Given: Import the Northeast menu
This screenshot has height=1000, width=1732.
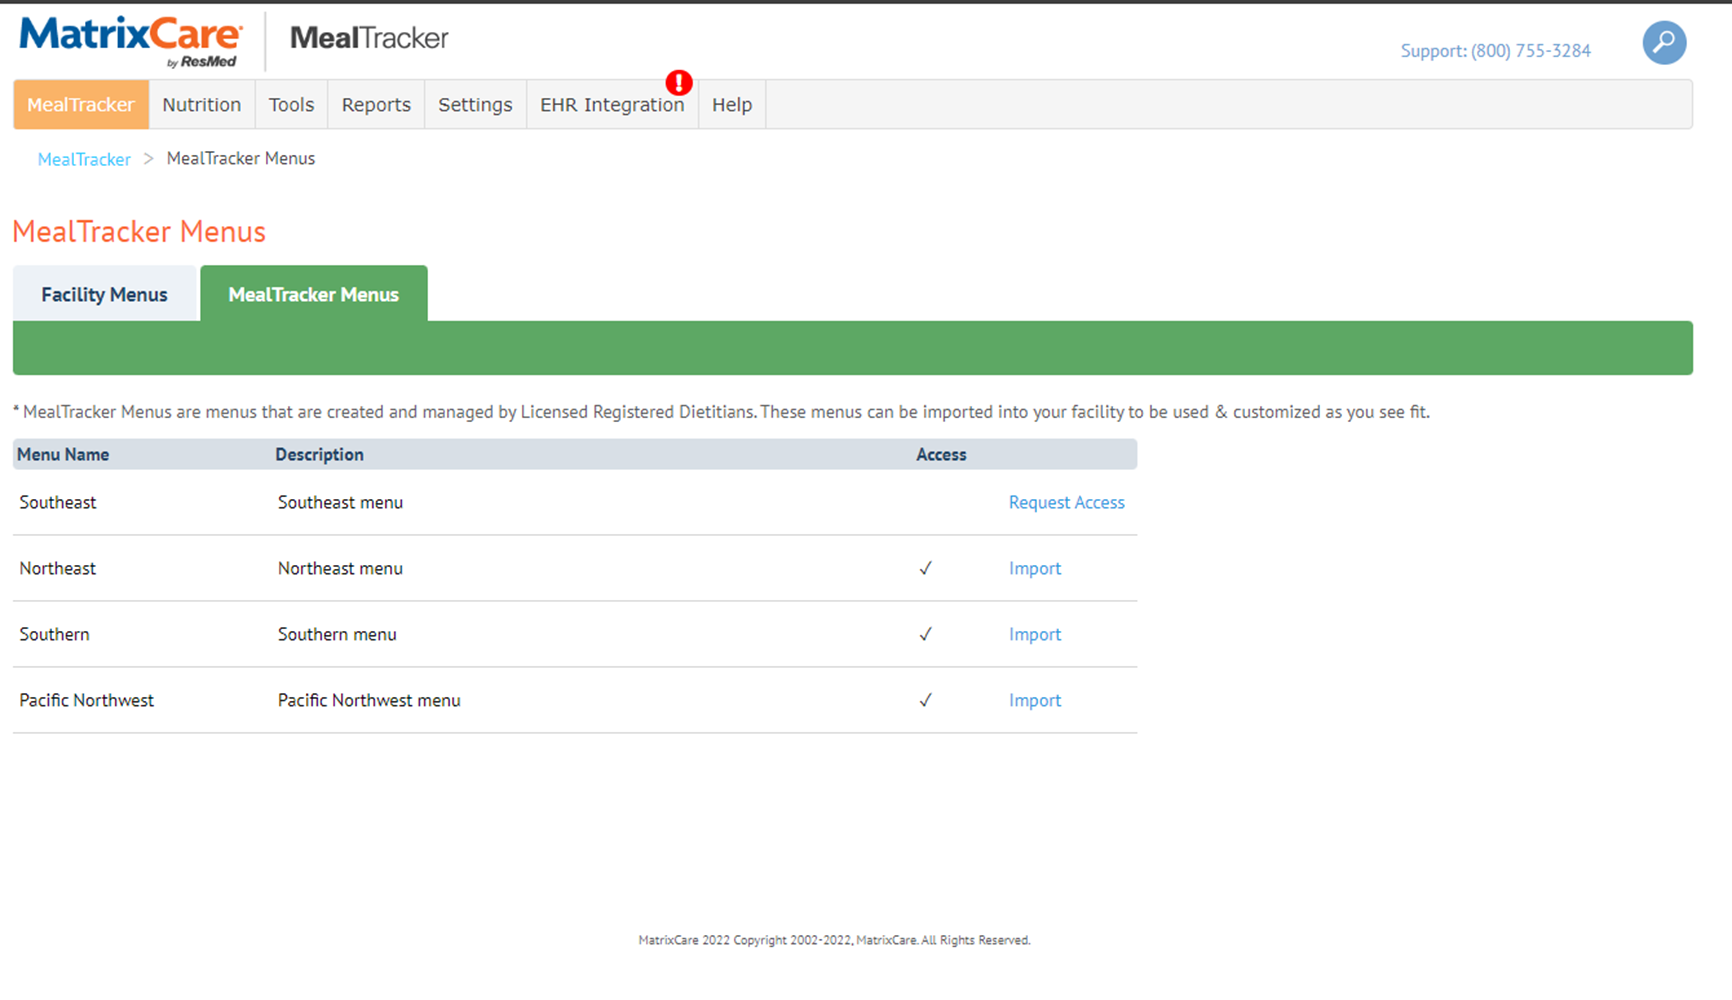Looking at the screenshot, I should (1035, 568).
